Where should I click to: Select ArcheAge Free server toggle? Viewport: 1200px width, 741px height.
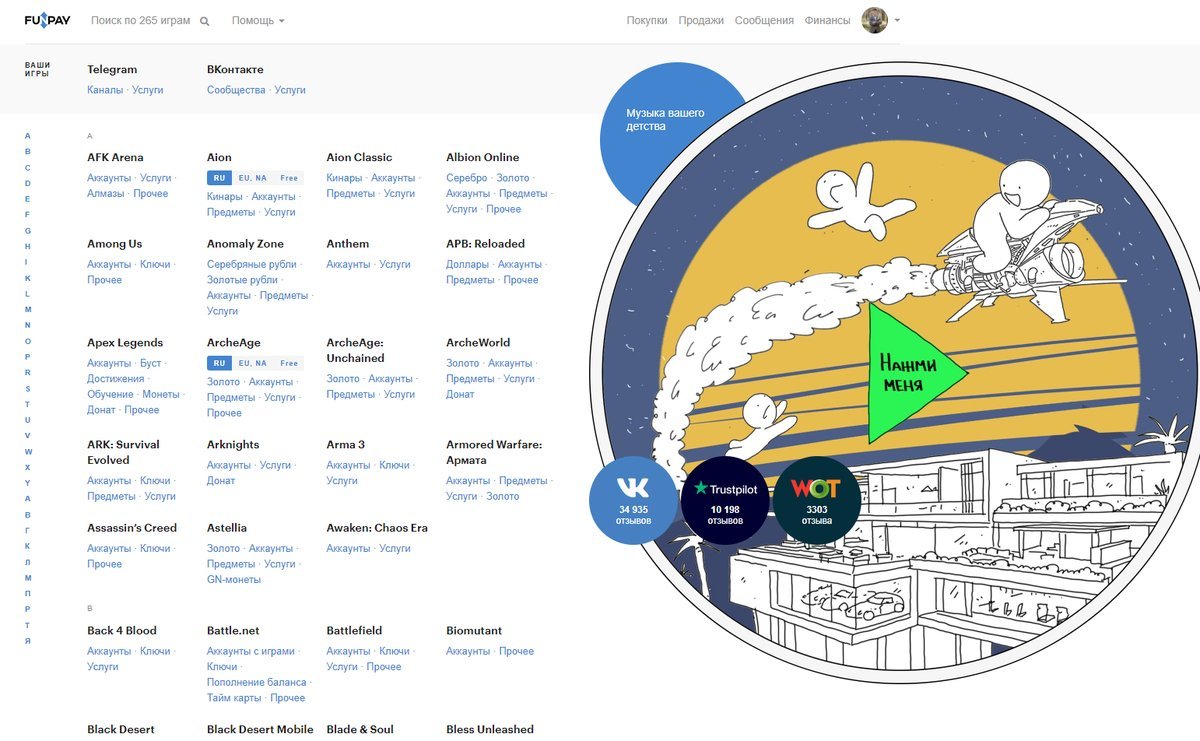[x=289, y=363]
